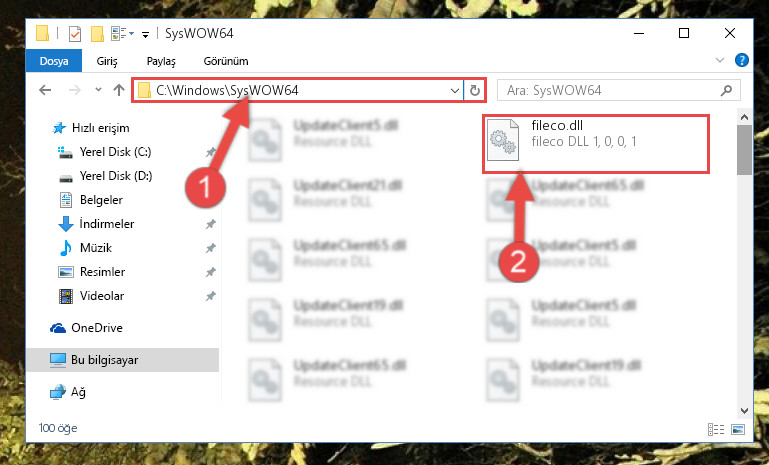The image size is (769, 465).
Task: Click the Ara: SysWOW64 search box
Action: click(618, 90)
